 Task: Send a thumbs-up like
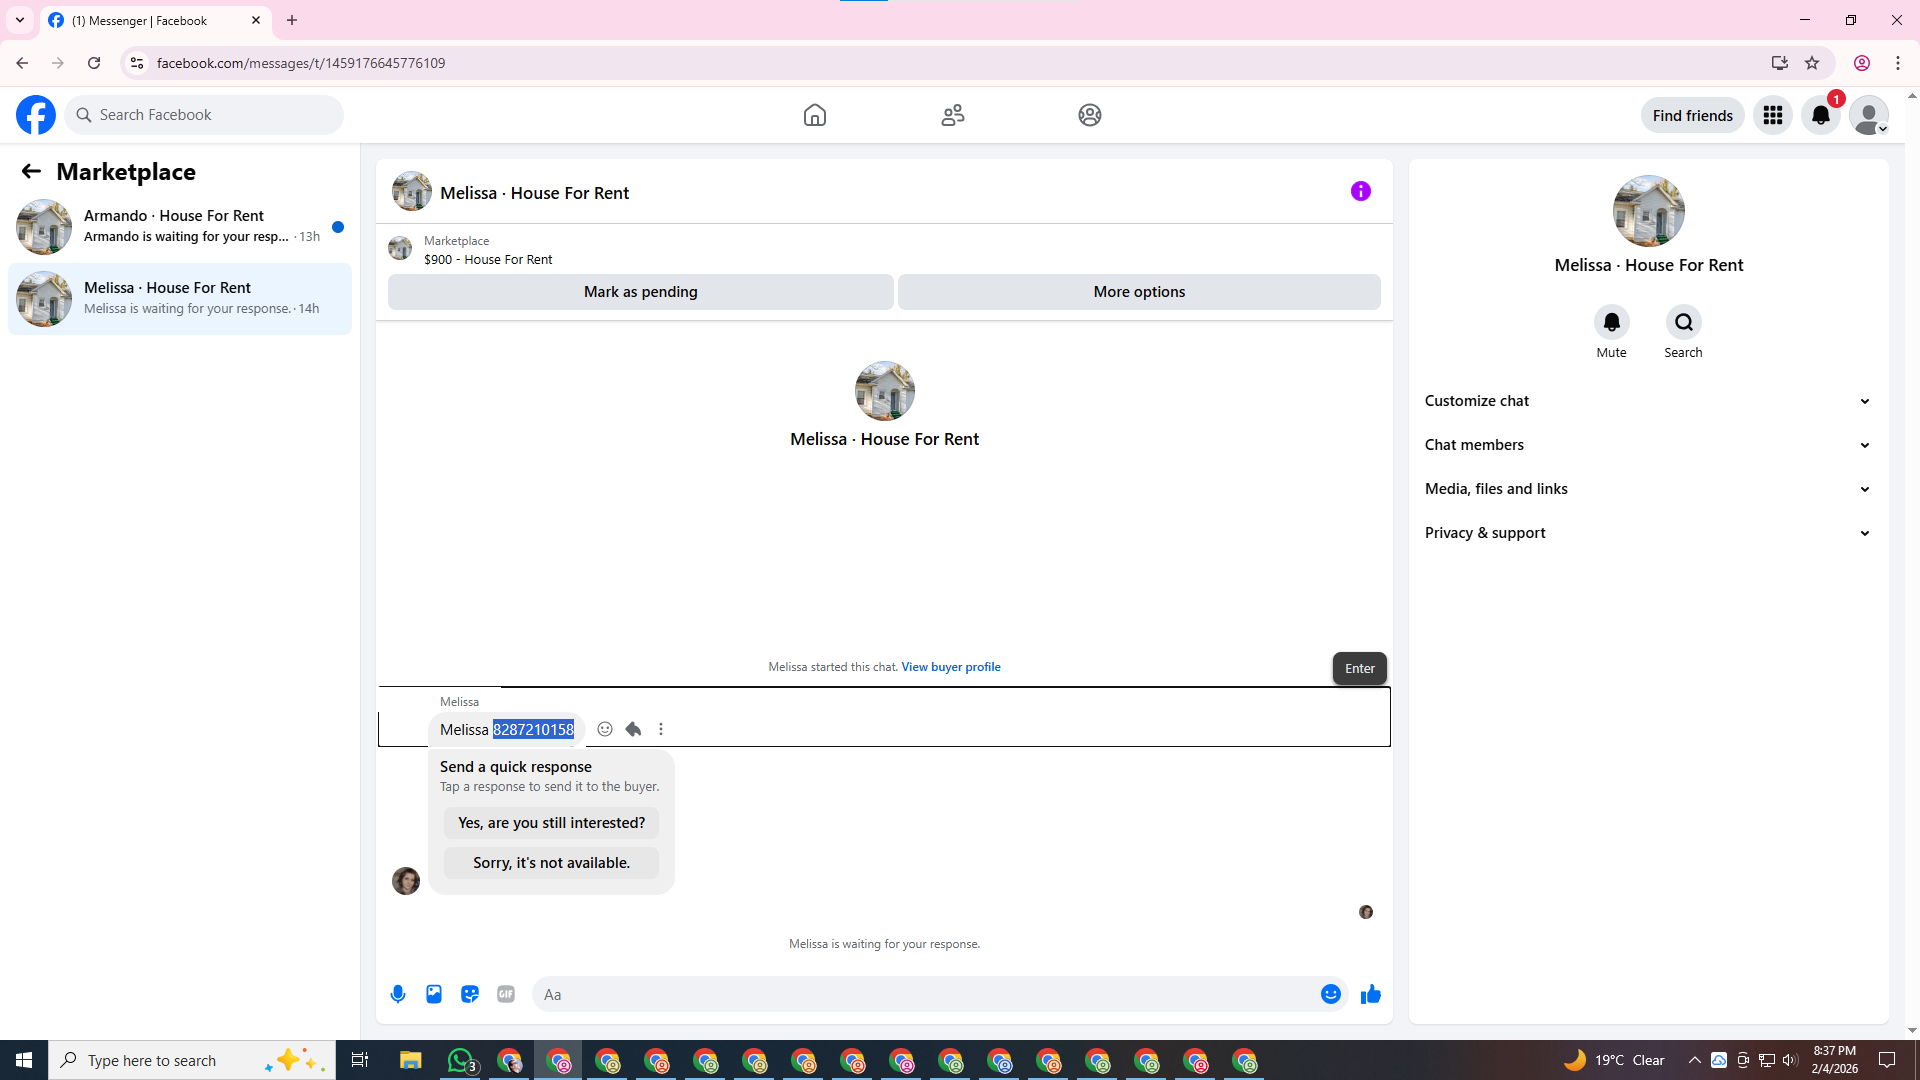pyautogui.click(x=1370, y=994)
